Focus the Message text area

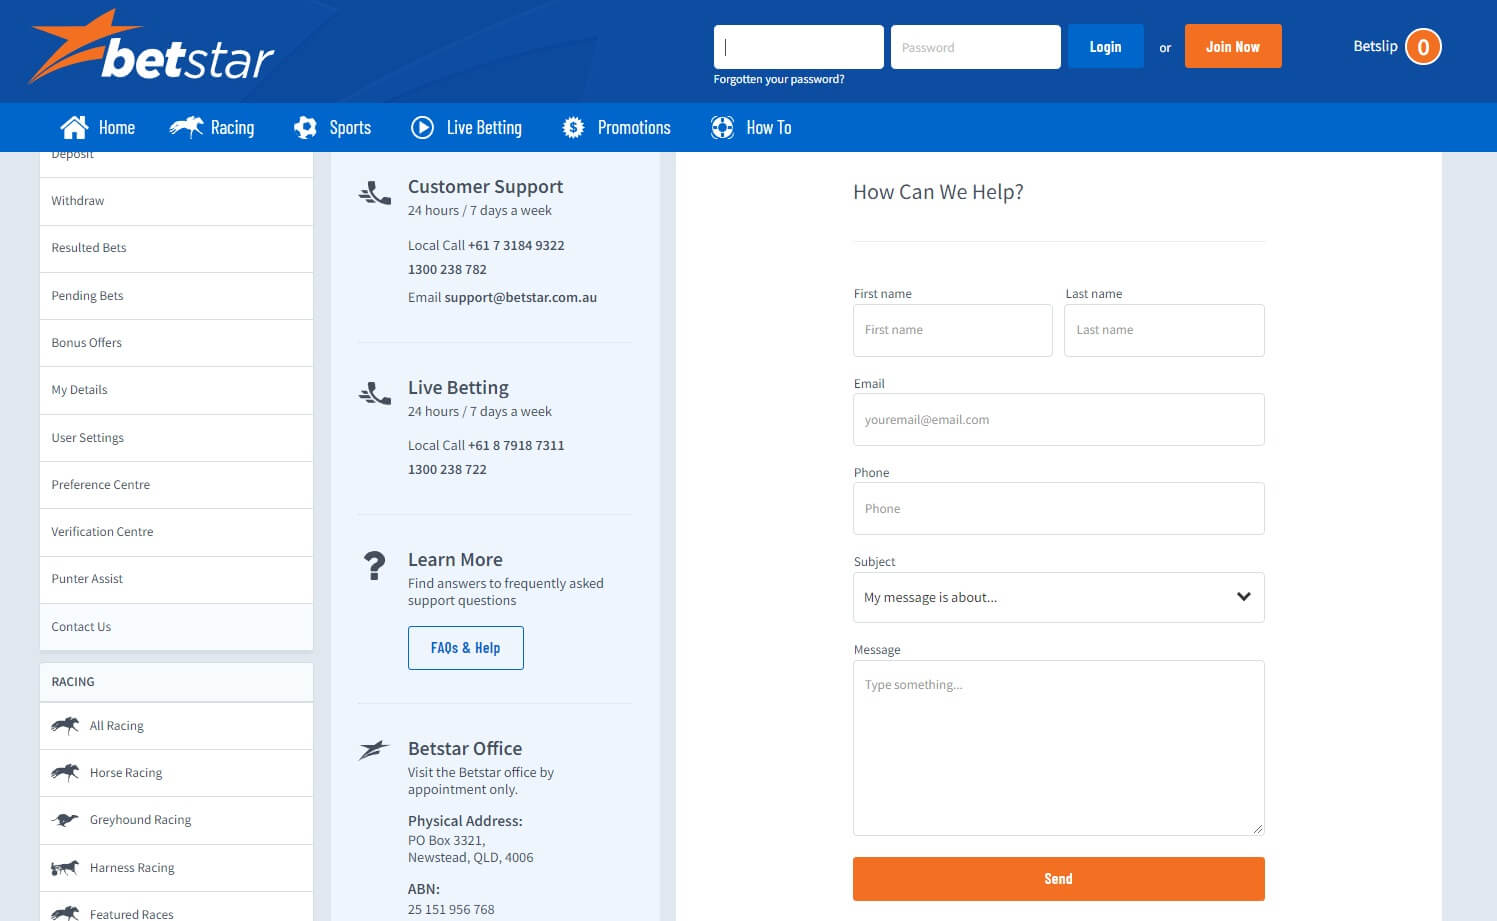click(1058, 748)
